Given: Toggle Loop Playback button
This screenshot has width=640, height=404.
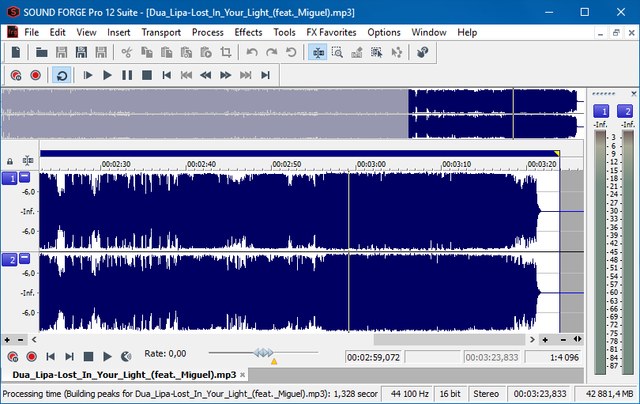Looking at the screenshot, I should 62,75.
